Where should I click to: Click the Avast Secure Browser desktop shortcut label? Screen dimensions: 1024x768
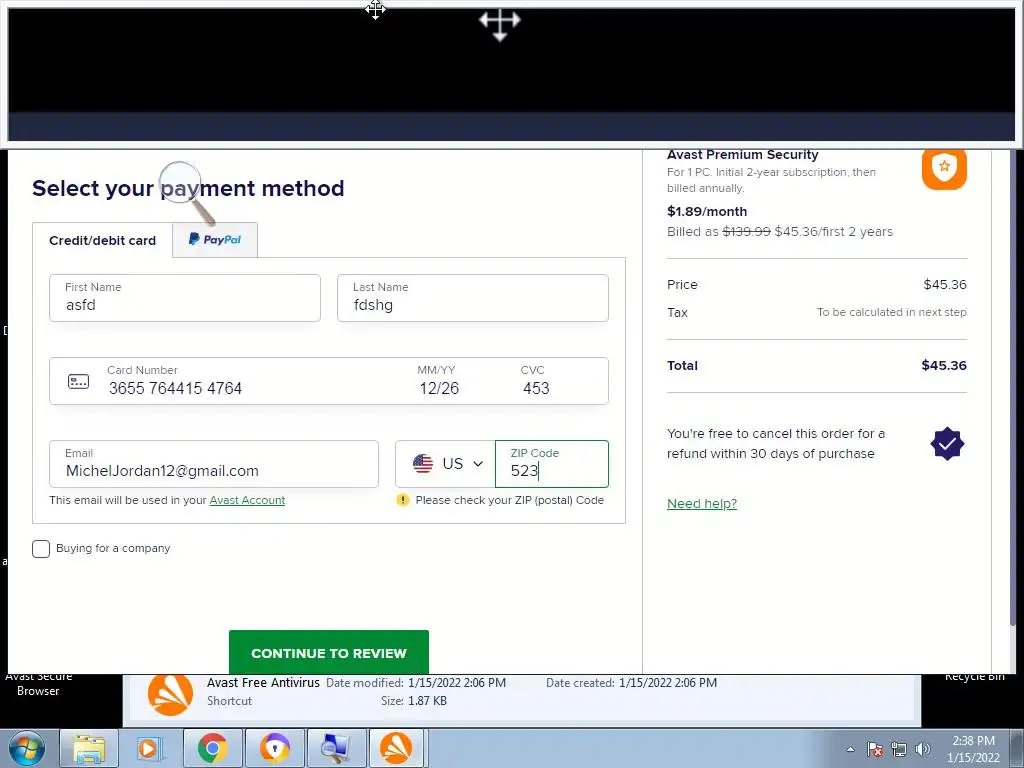point(38,683)
